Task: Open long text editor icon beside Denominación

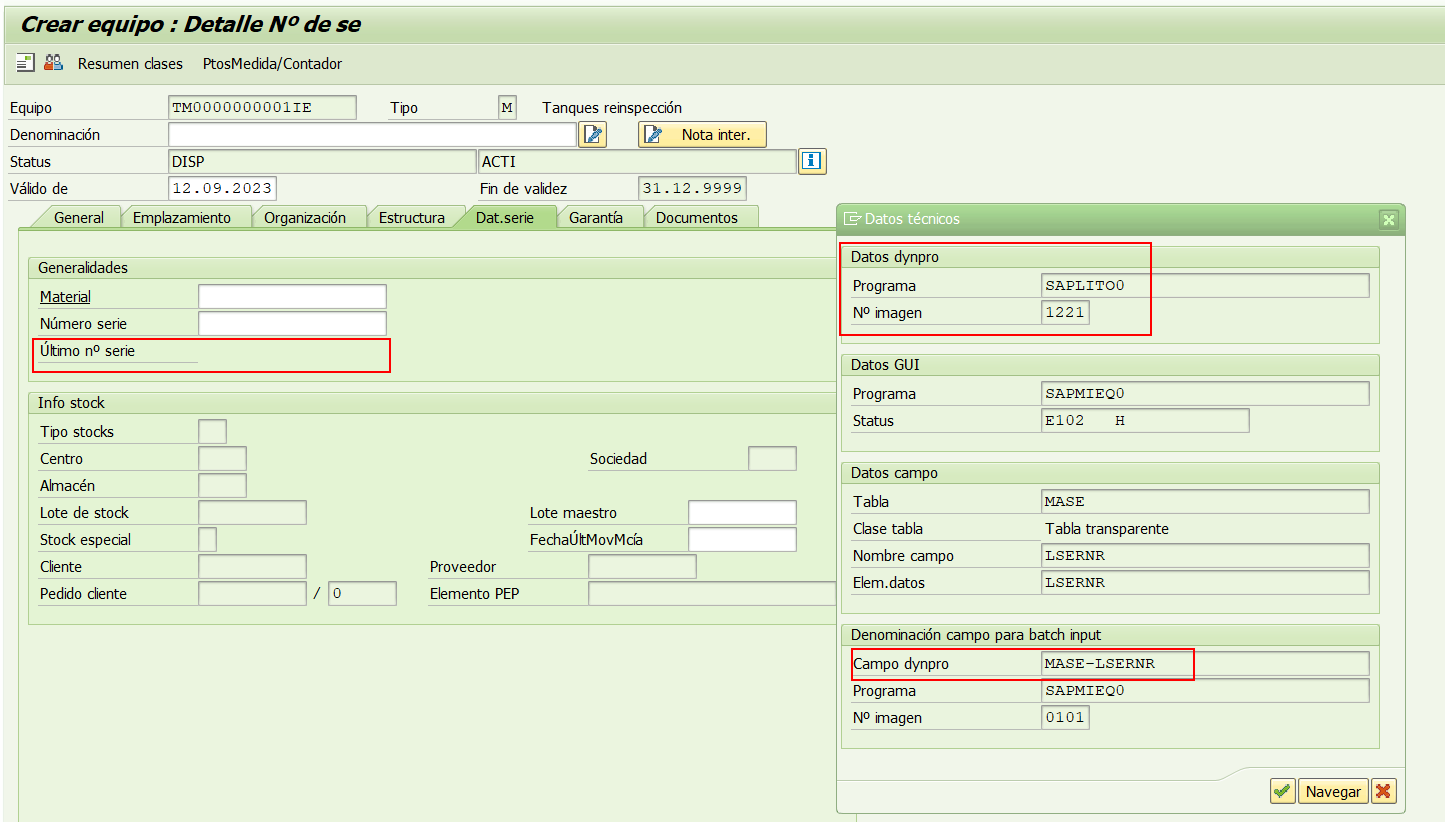Action: coord(593,135)
